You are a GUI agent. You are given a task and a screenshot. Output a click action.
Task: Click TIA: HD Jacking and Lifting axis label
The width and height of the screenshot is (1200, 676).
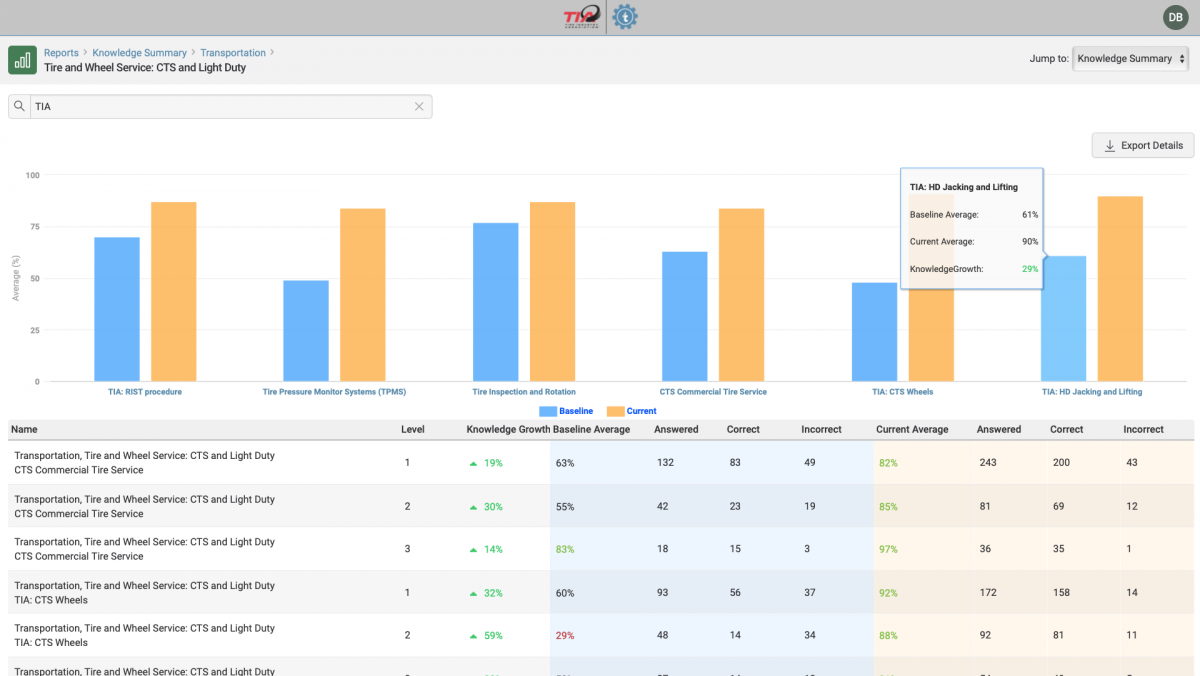click(x=1092, y=392)
